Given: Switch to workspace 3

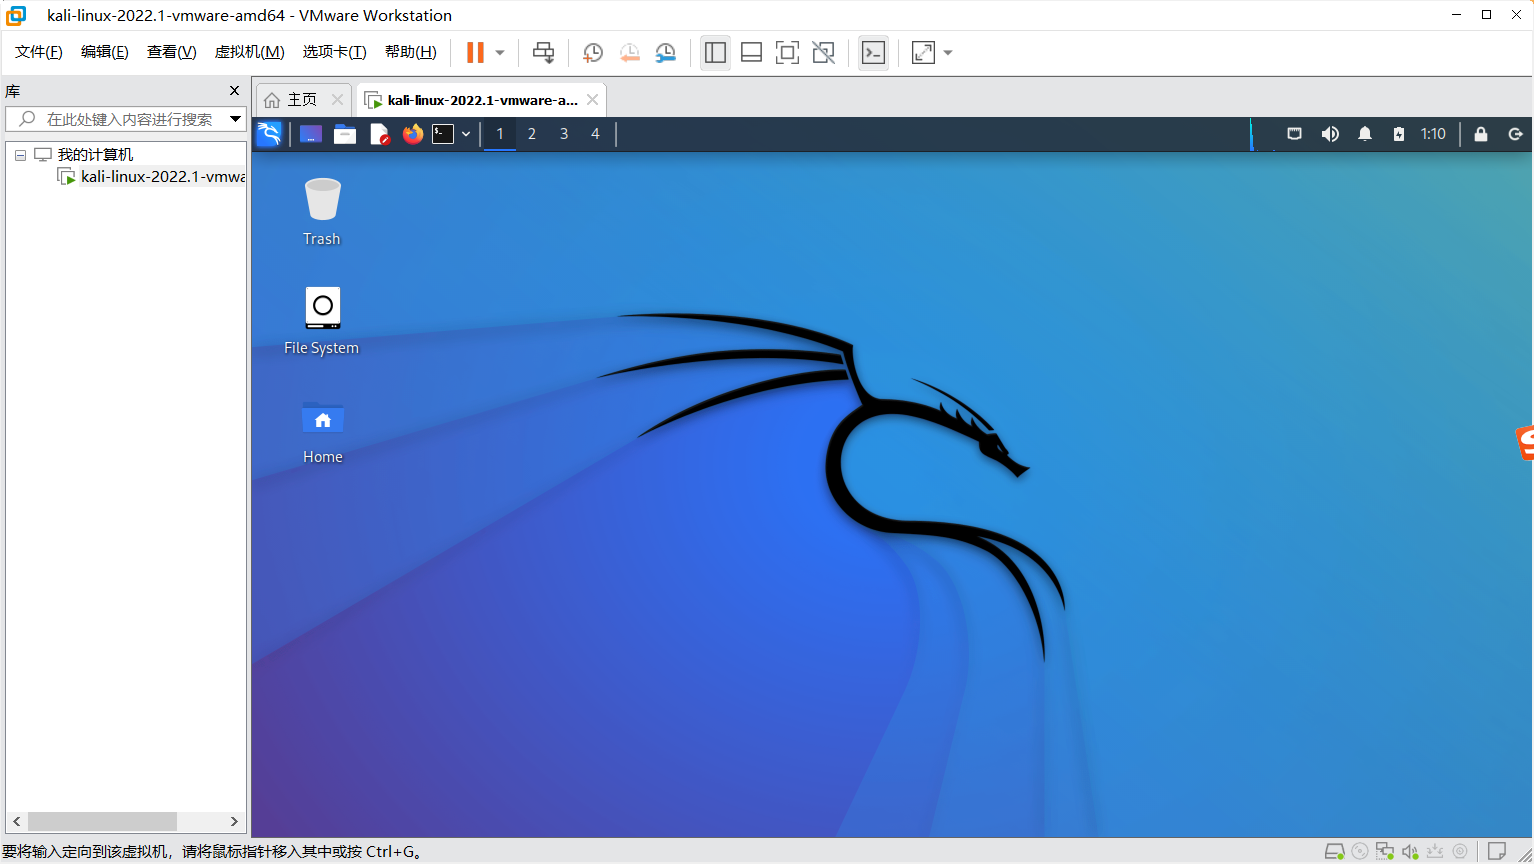Looking at the screenshot, I should (x=564, y=134).
